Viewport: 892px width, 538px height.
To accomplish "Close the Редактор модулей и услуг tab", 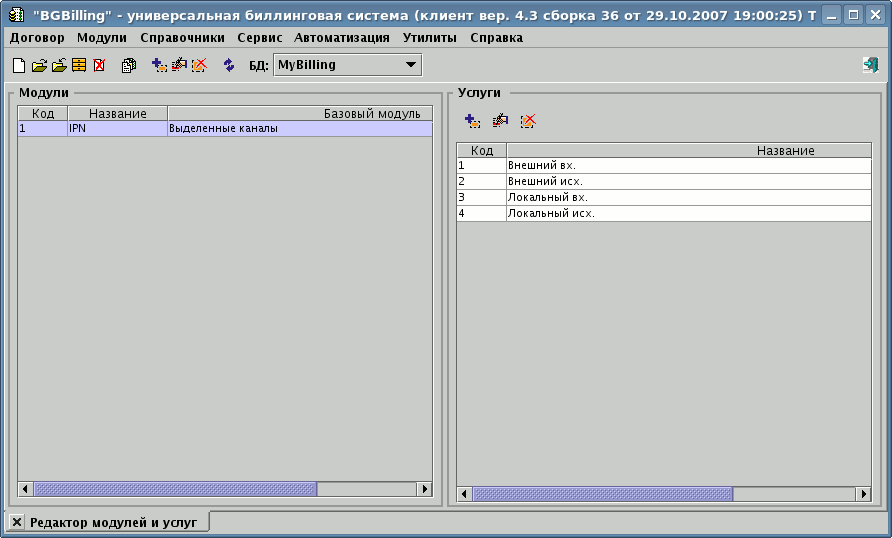I will tap(17, 522).
